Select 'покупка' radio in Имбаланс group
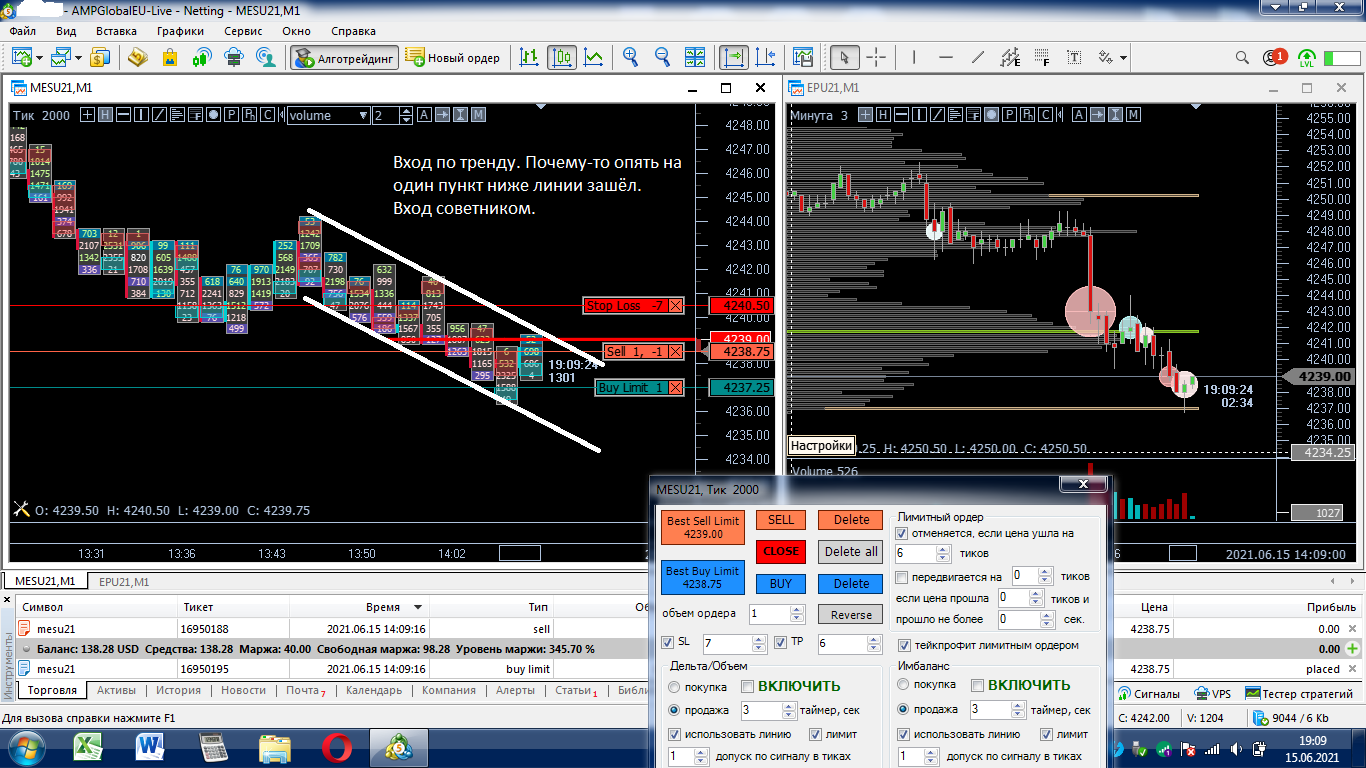This screenshot has width=1366, height=768. (x=904, y=685)
